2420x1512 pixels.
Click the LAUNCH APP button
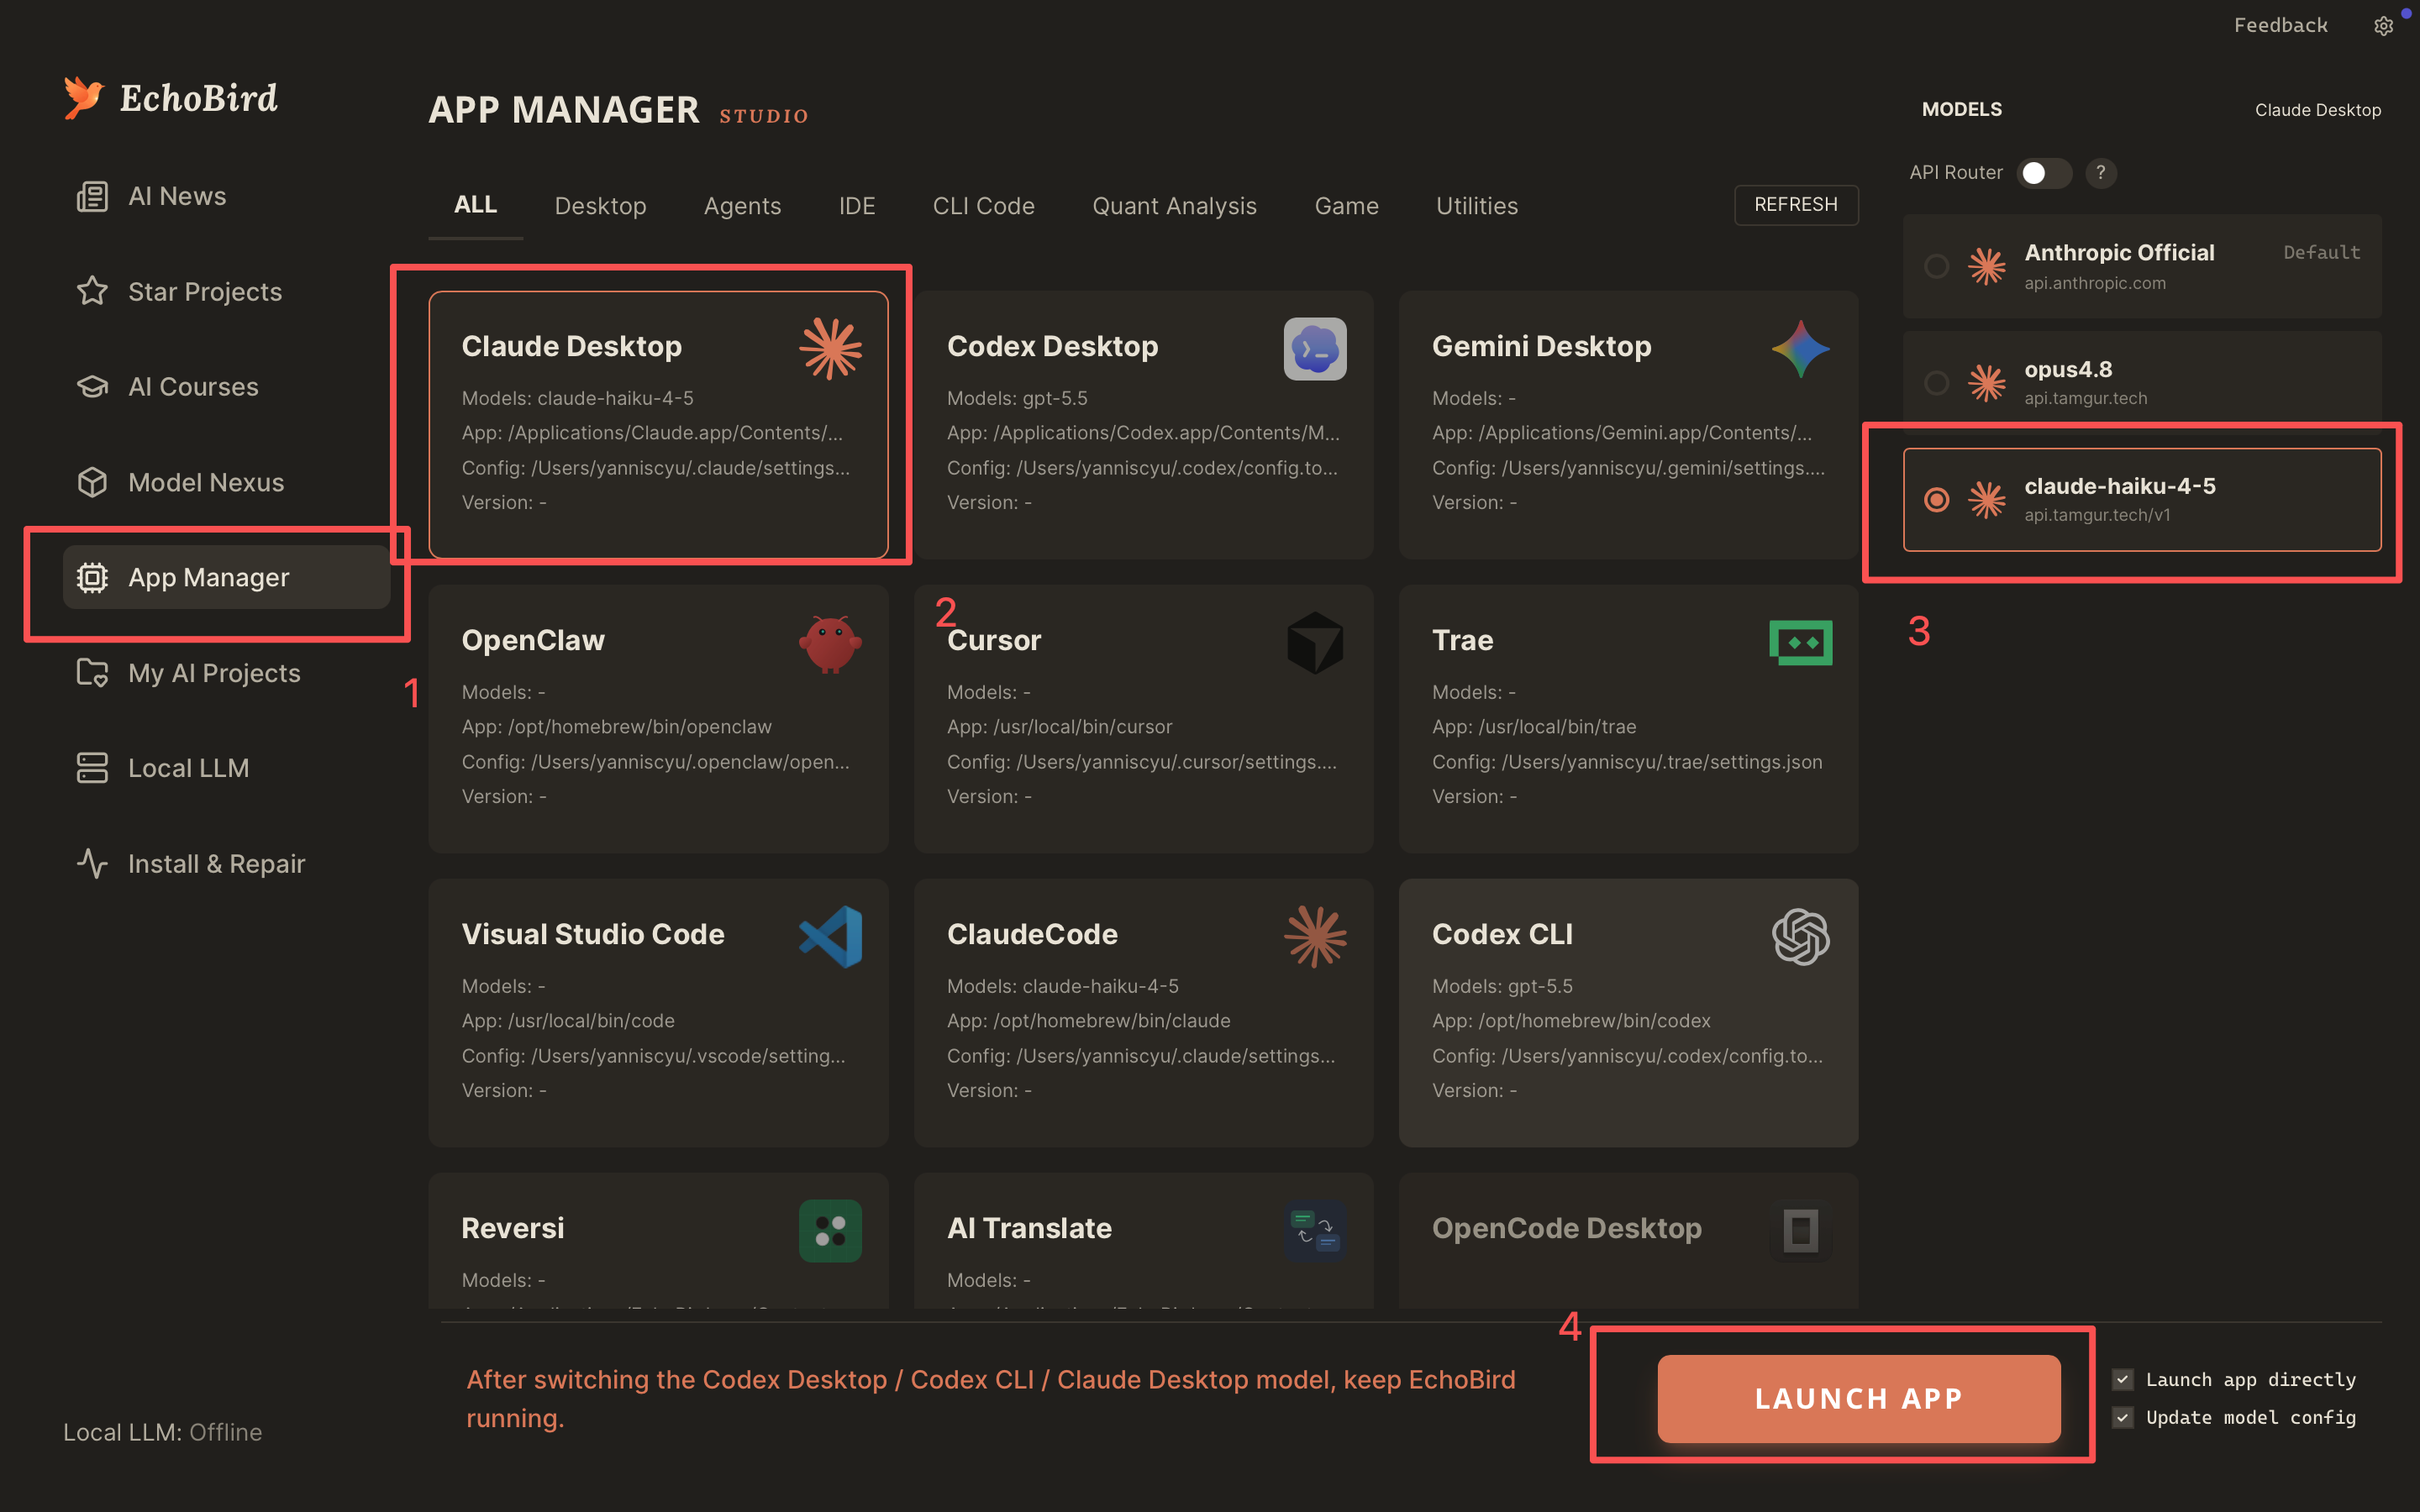1859,1398
